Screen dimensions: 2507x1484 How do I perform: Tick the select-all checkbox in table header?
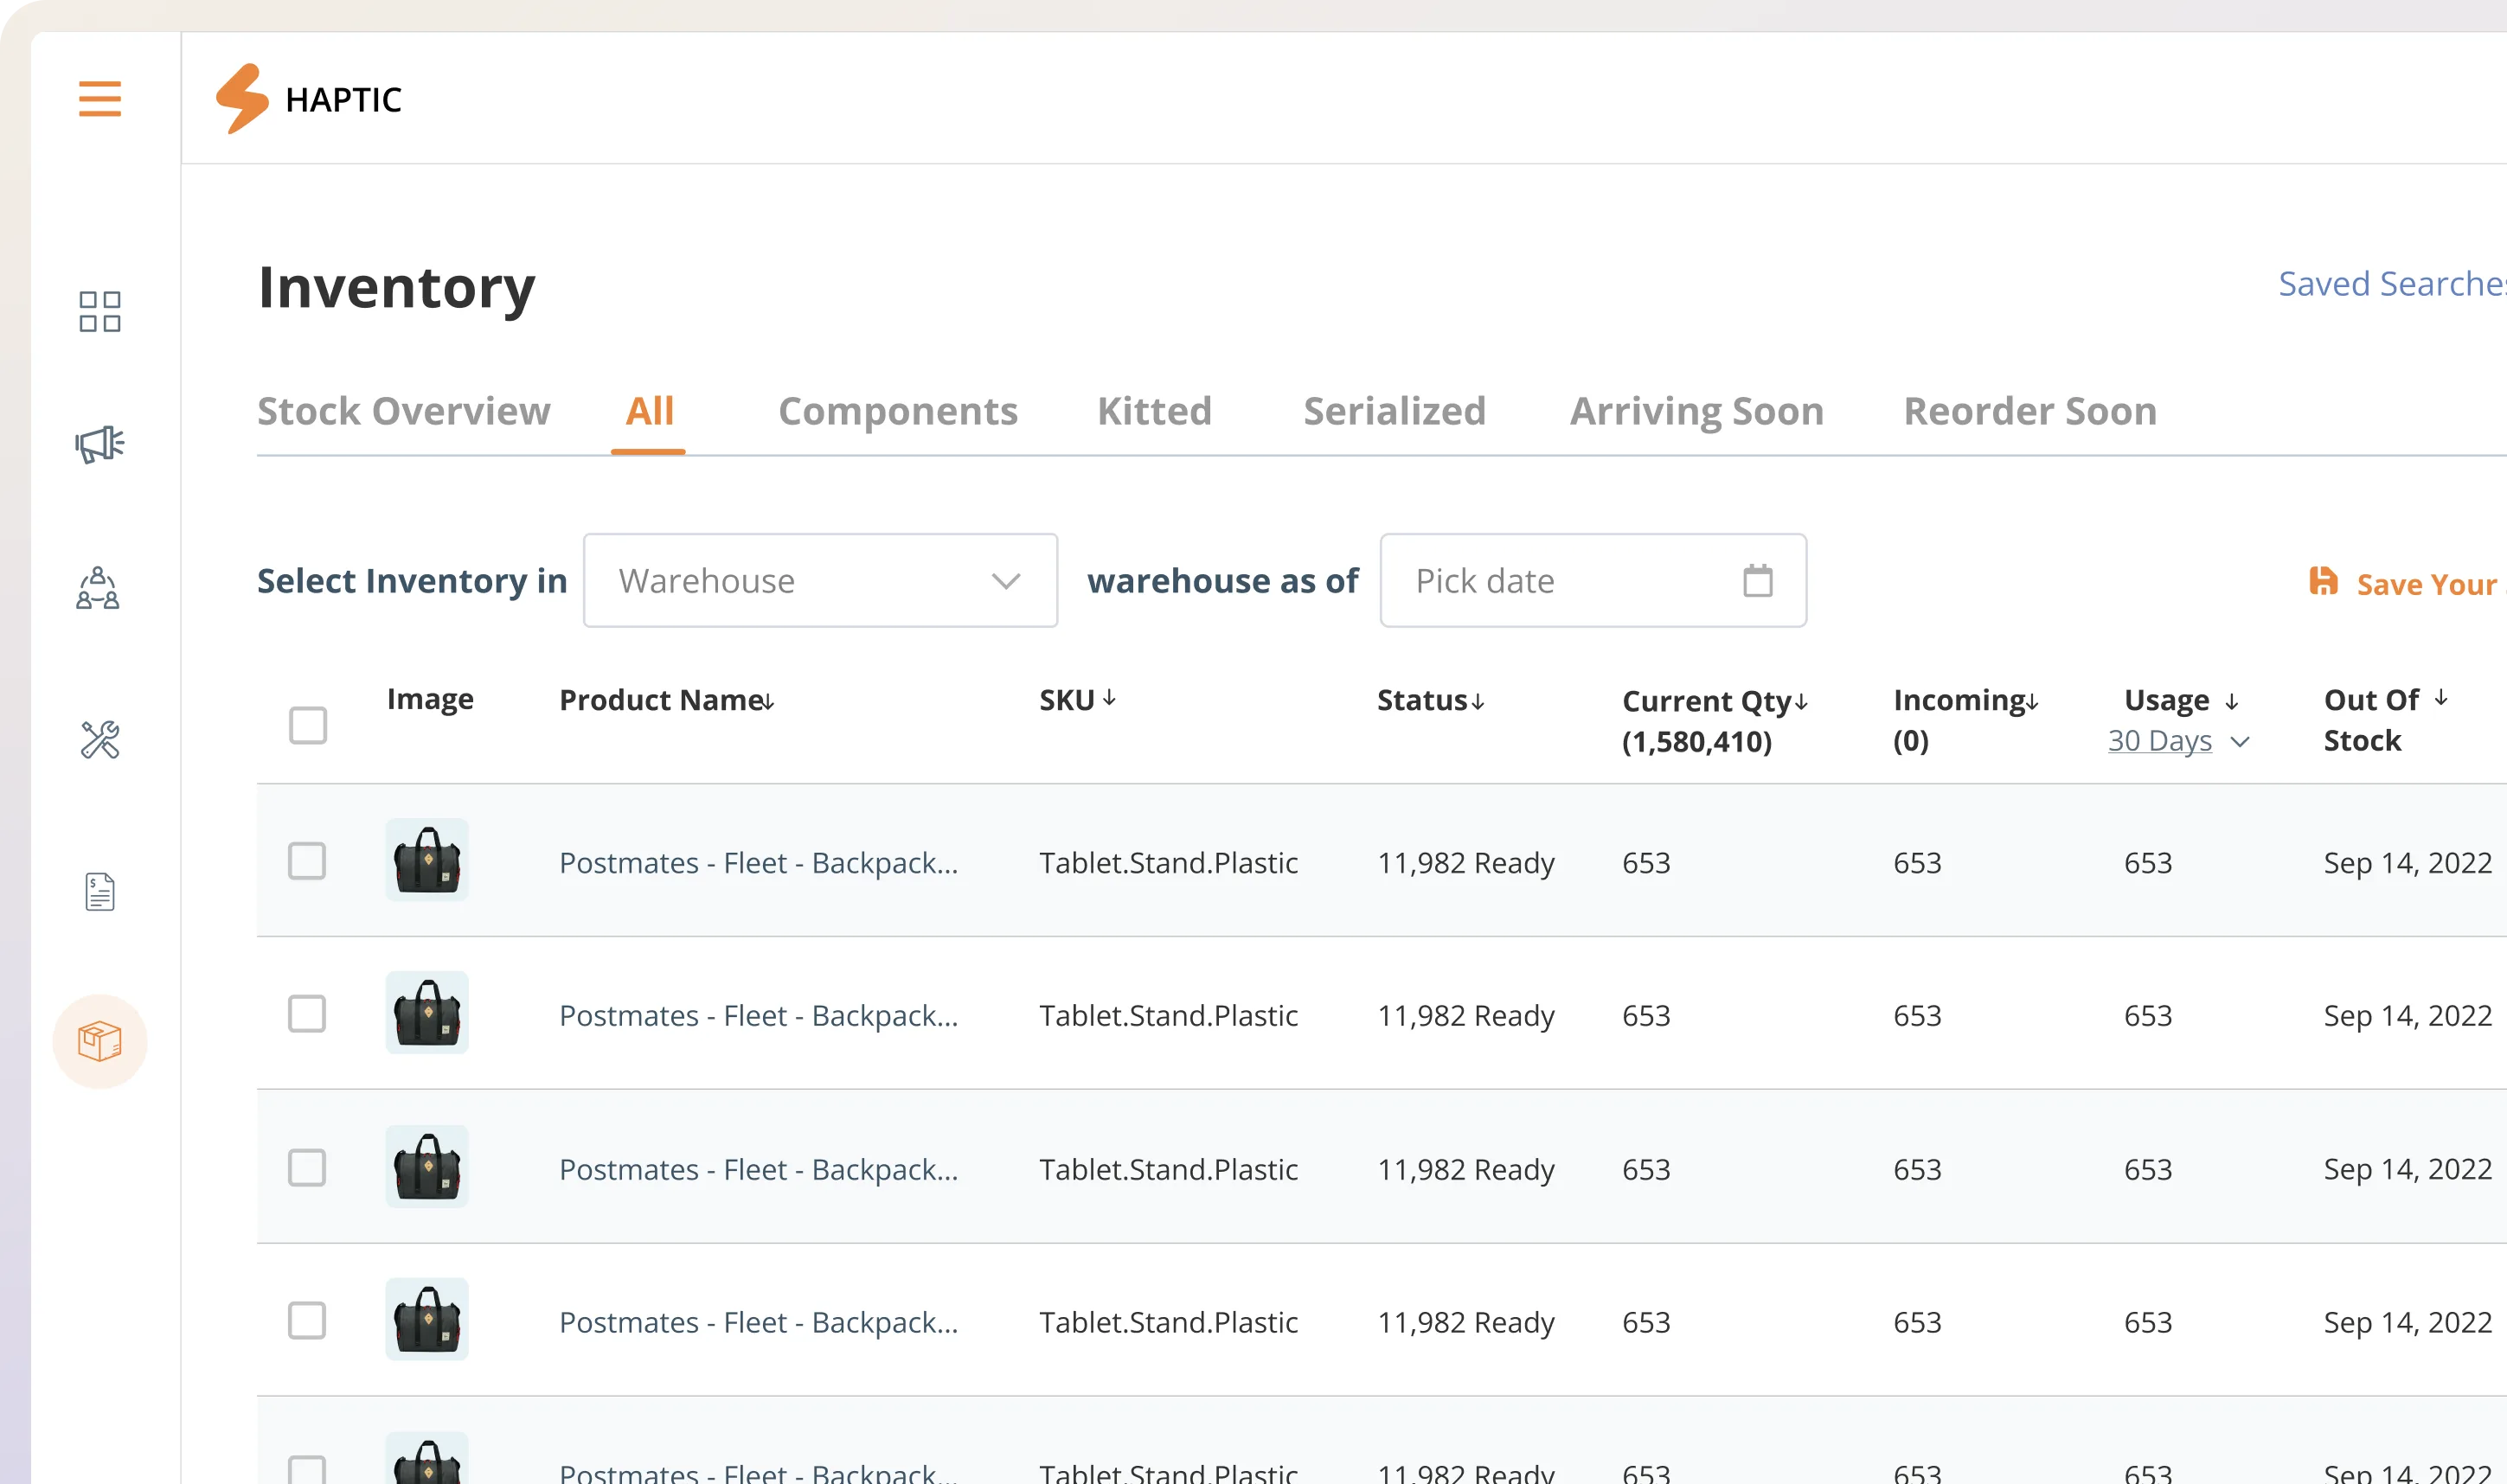click(308, 725)
